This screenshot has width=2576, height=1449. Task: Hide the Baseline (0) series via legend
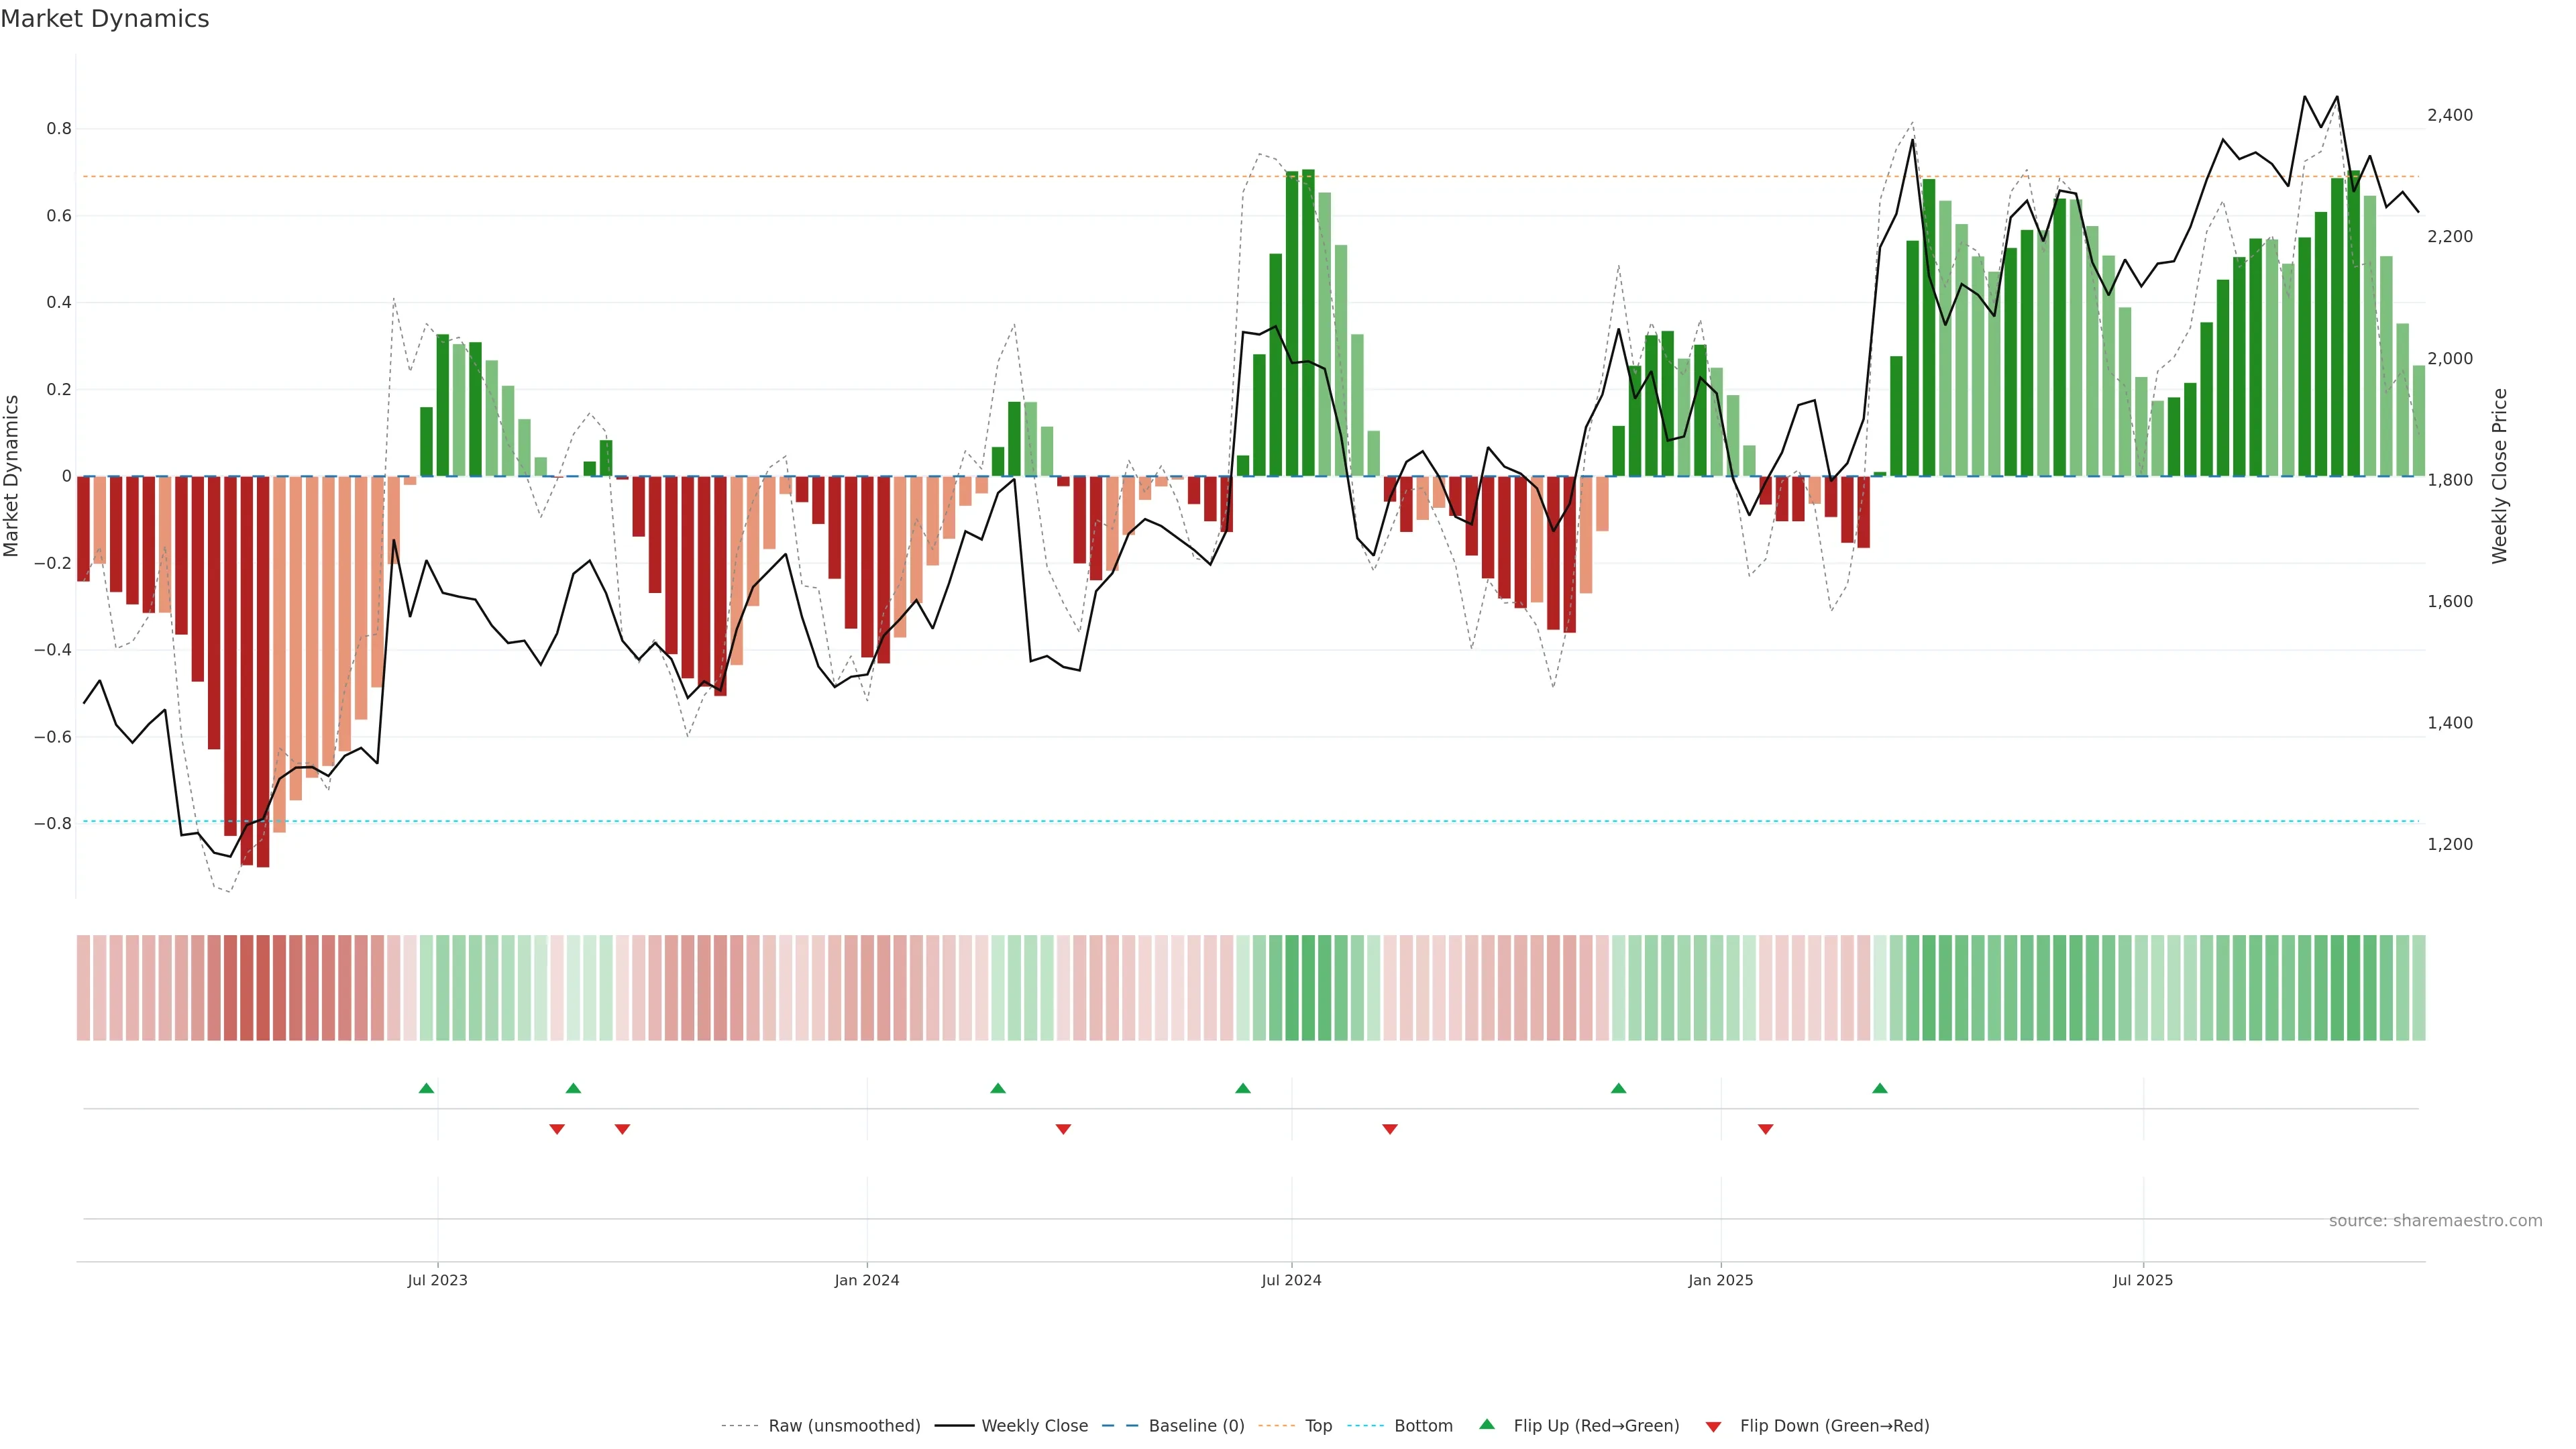[1196, 1426]
